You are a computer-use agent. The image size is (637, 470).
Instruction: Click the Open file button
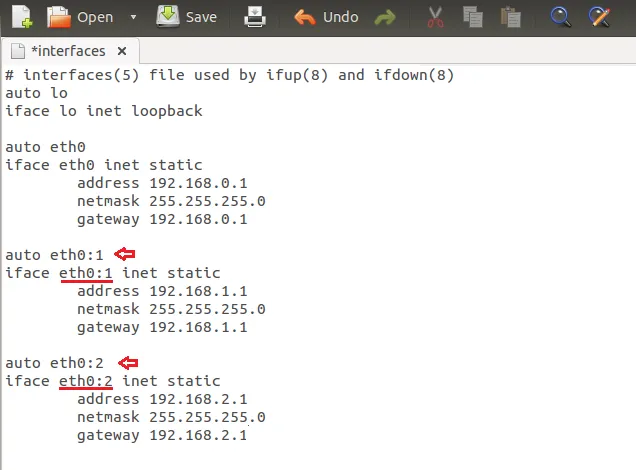tap(82, 17)
